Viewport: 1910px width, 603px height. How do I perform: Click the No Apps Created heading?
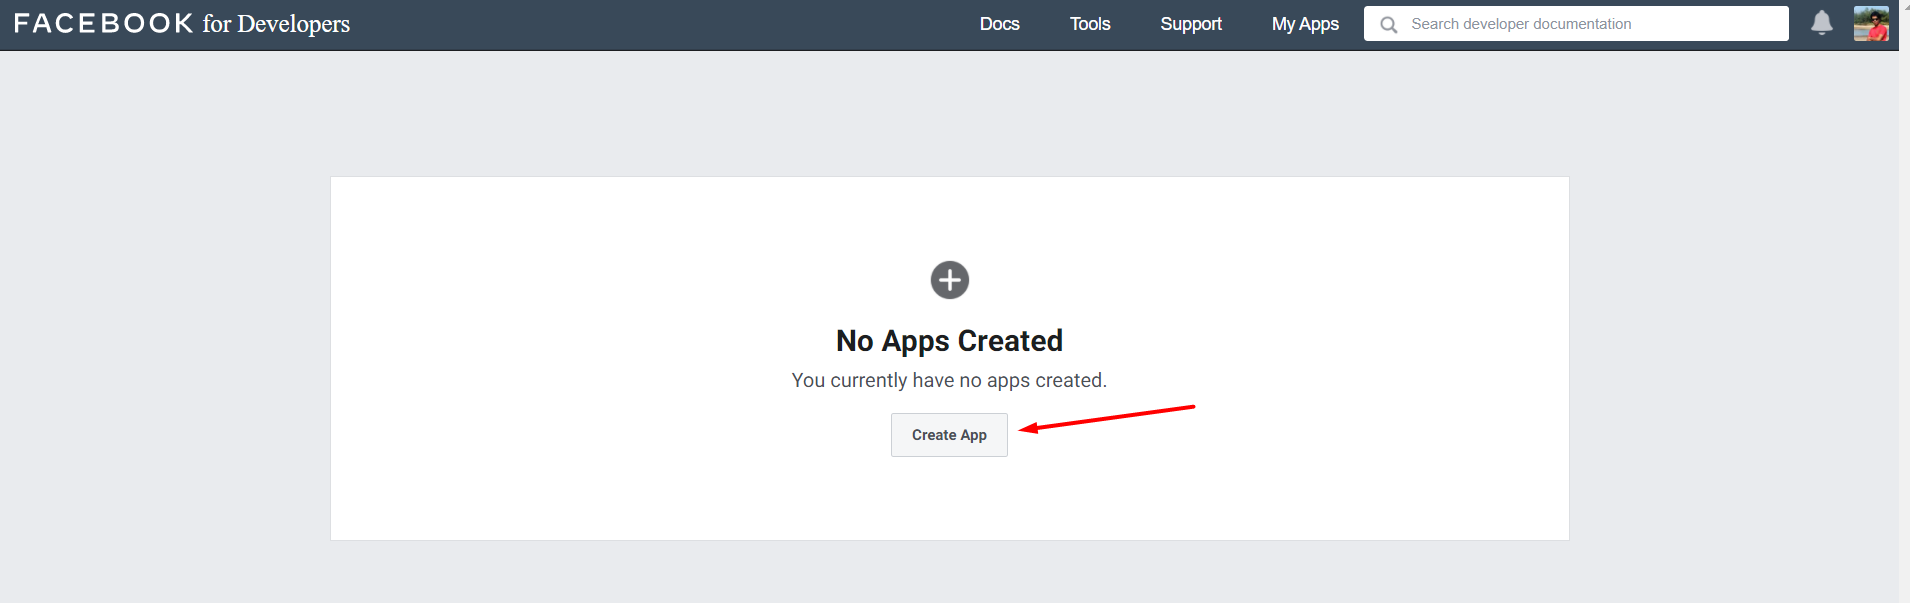949,341
